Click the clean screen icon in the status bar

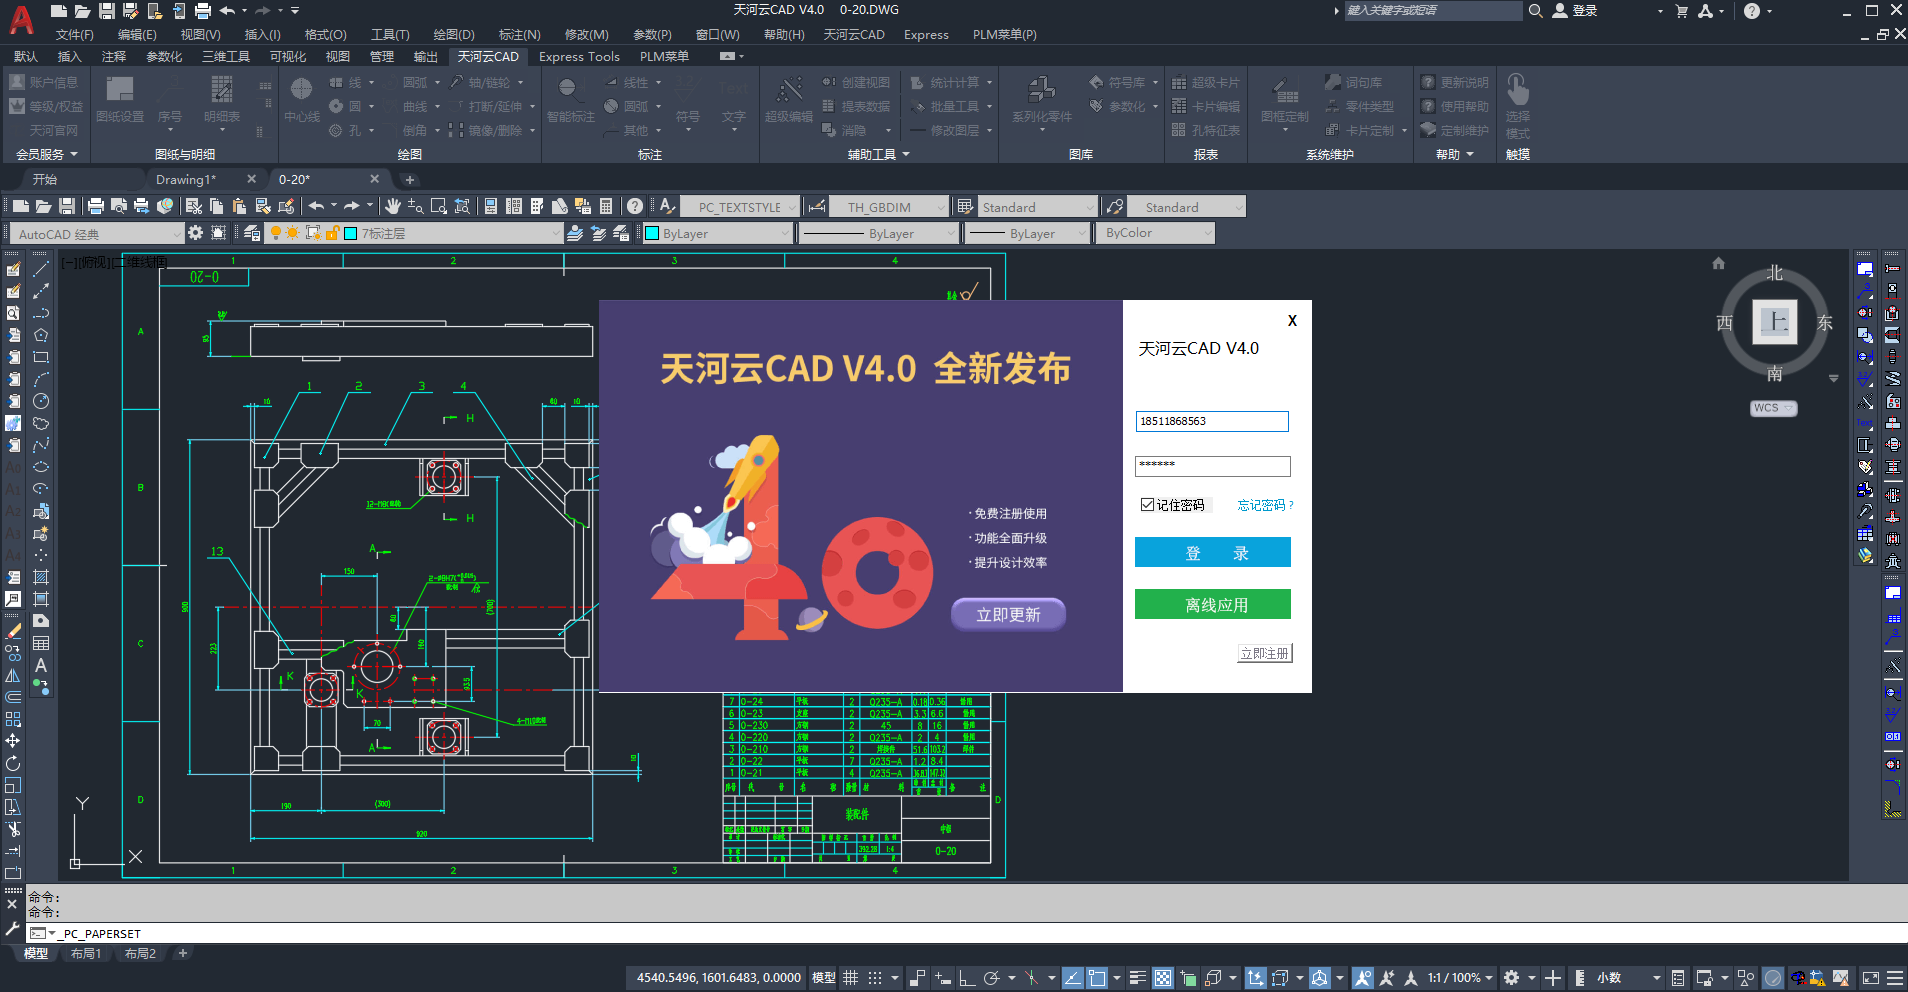click(1870, 978)
